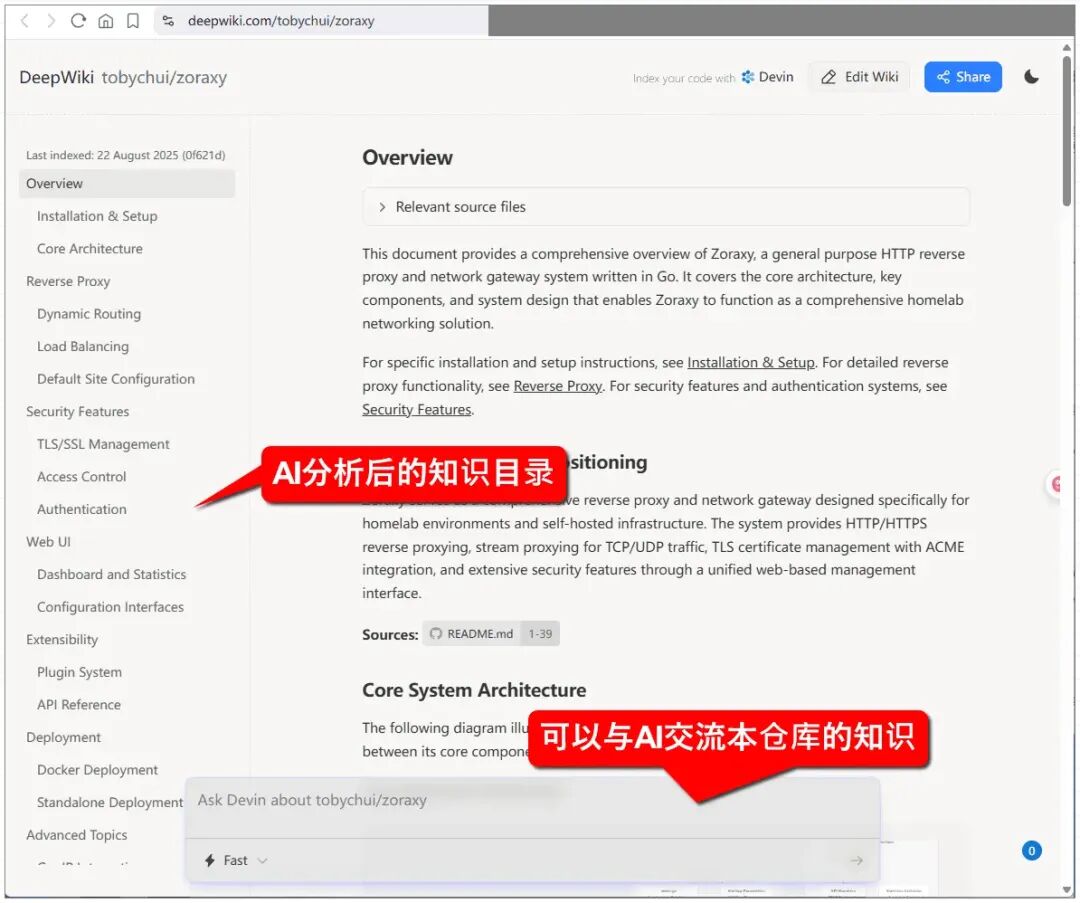Focus the Ask Devin about tobychui/zoraxy field

(532, 800)
